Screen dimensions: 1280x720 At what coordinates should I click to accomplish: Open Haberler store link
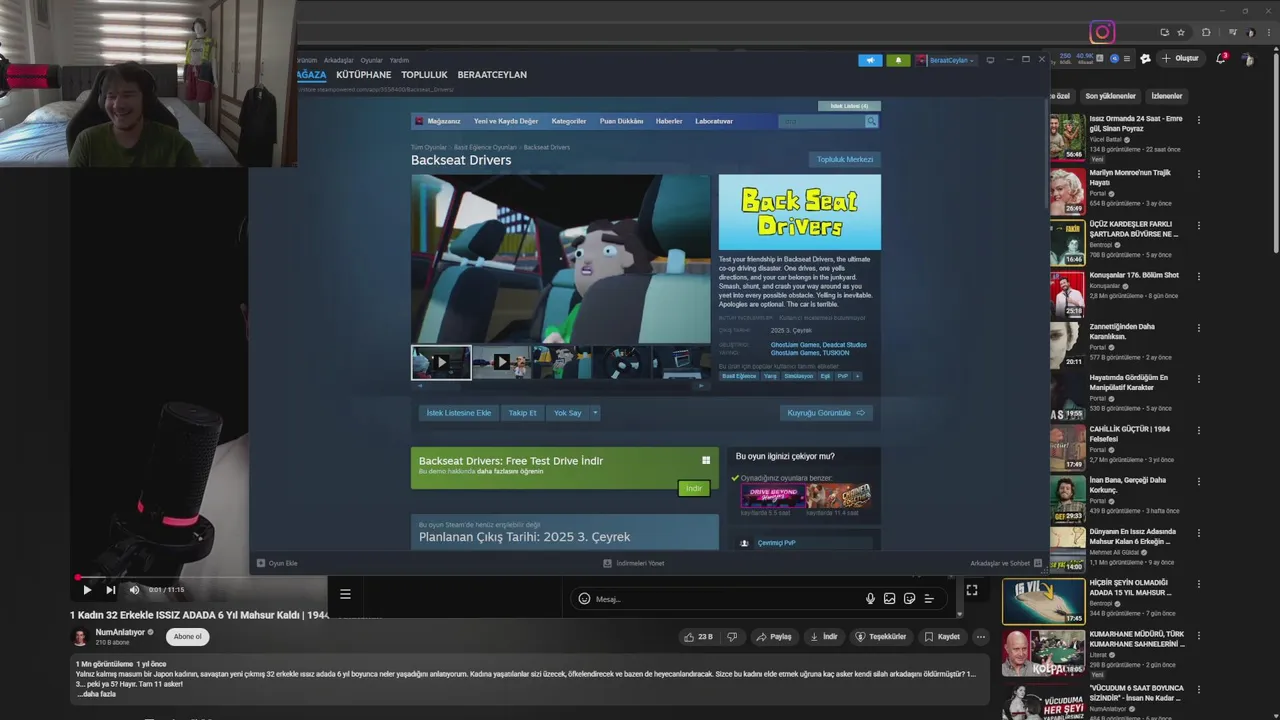point(669,121)
